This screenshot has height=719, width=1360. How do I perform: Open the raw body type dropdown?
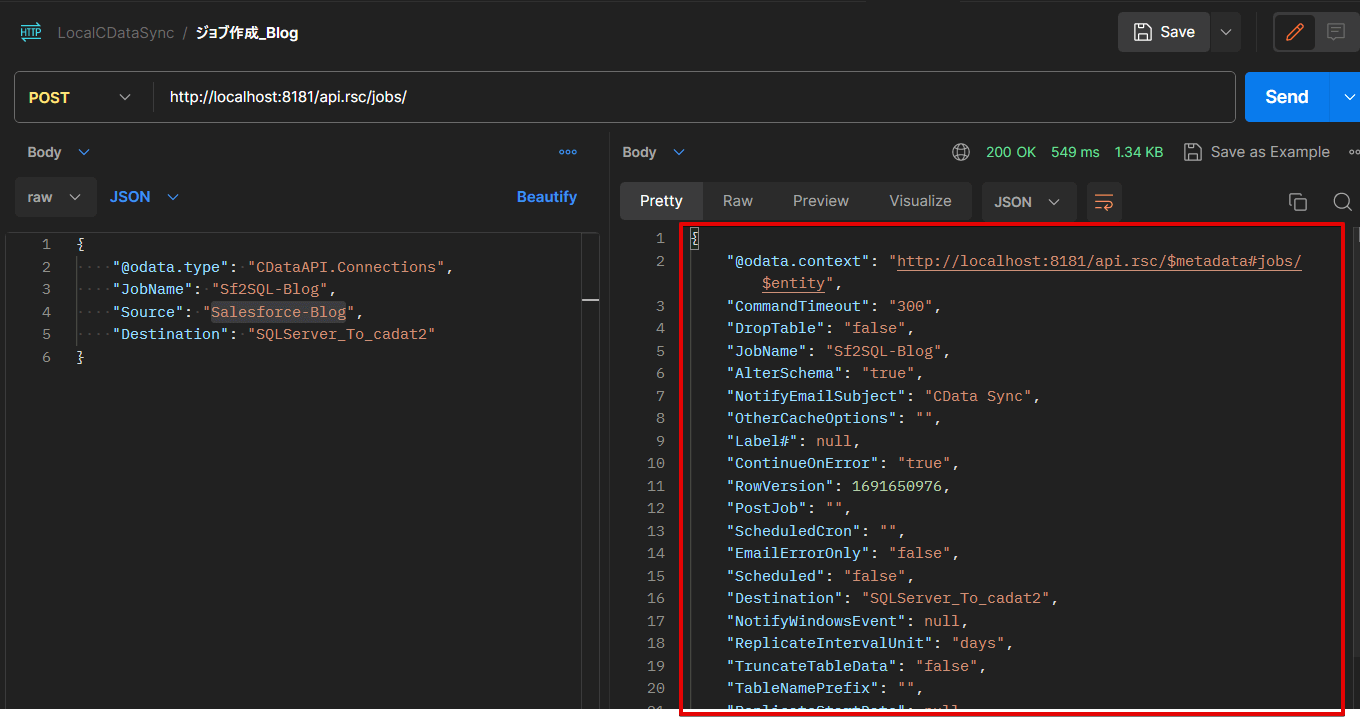[55, 197]
